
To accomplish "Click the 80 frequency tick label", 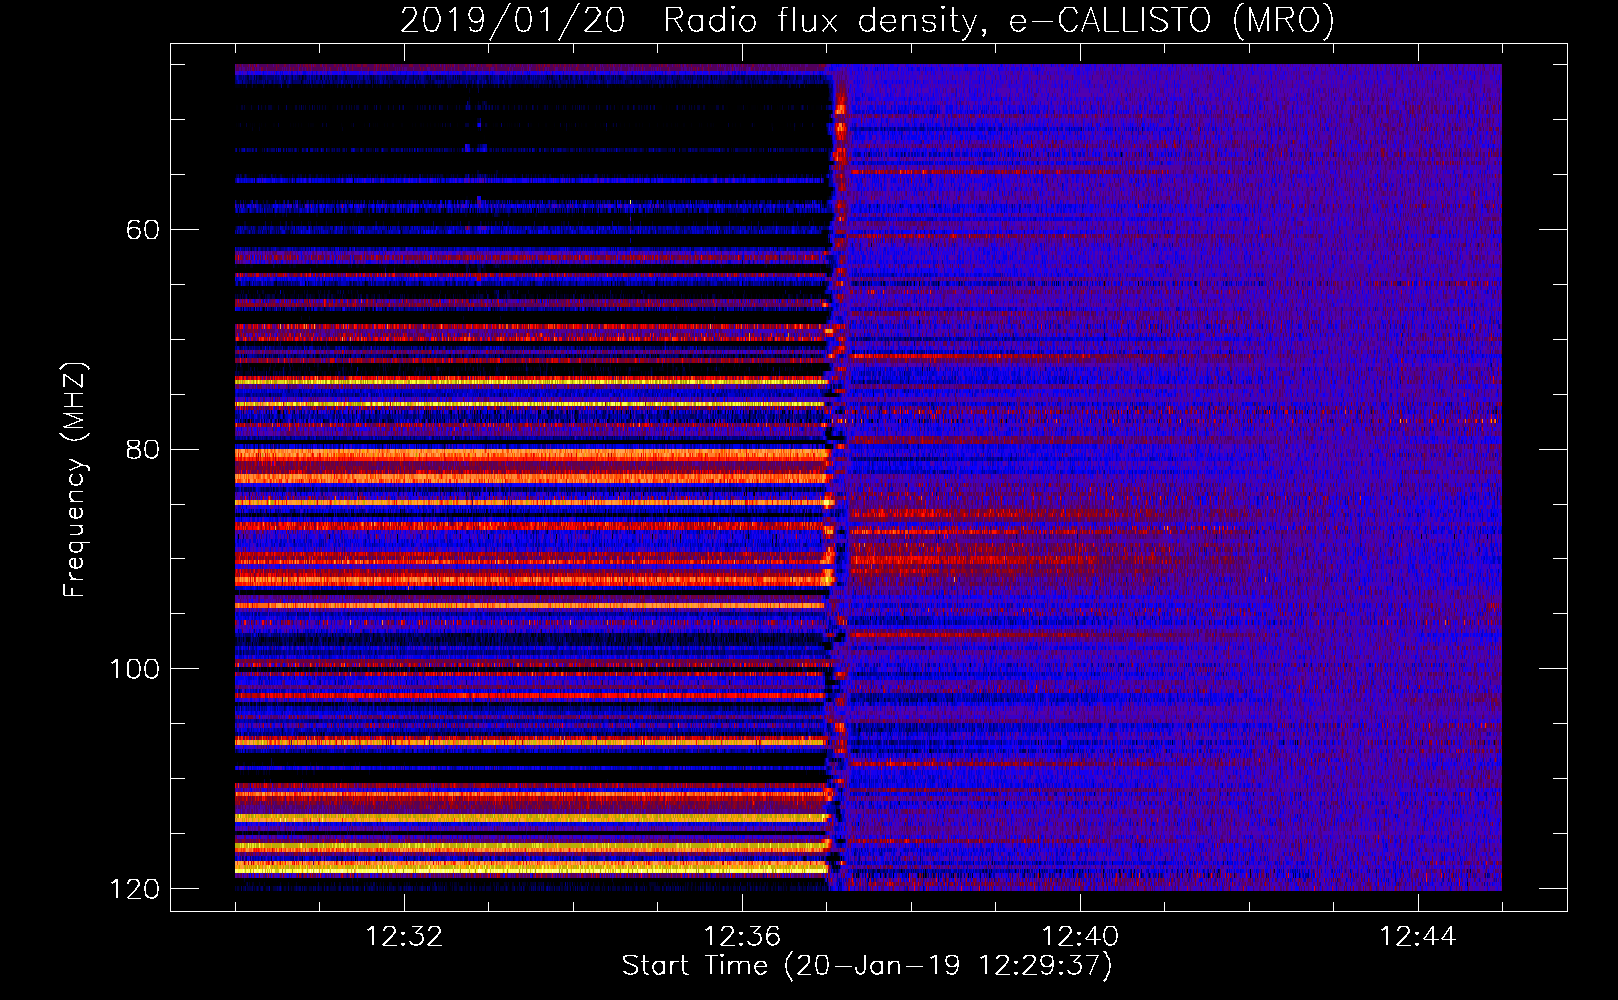I will (x=143, y=450).
